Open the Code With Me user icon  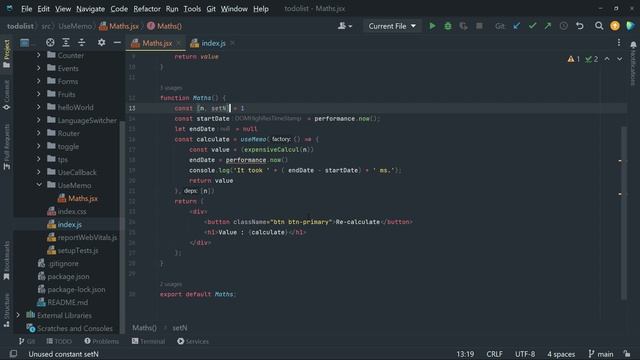coord(344,26)
